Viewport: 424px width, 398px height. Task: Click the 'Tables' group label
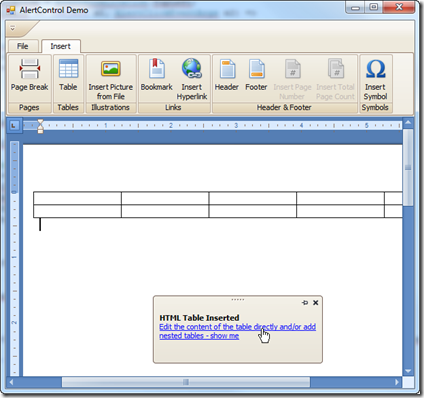(68, 107)
